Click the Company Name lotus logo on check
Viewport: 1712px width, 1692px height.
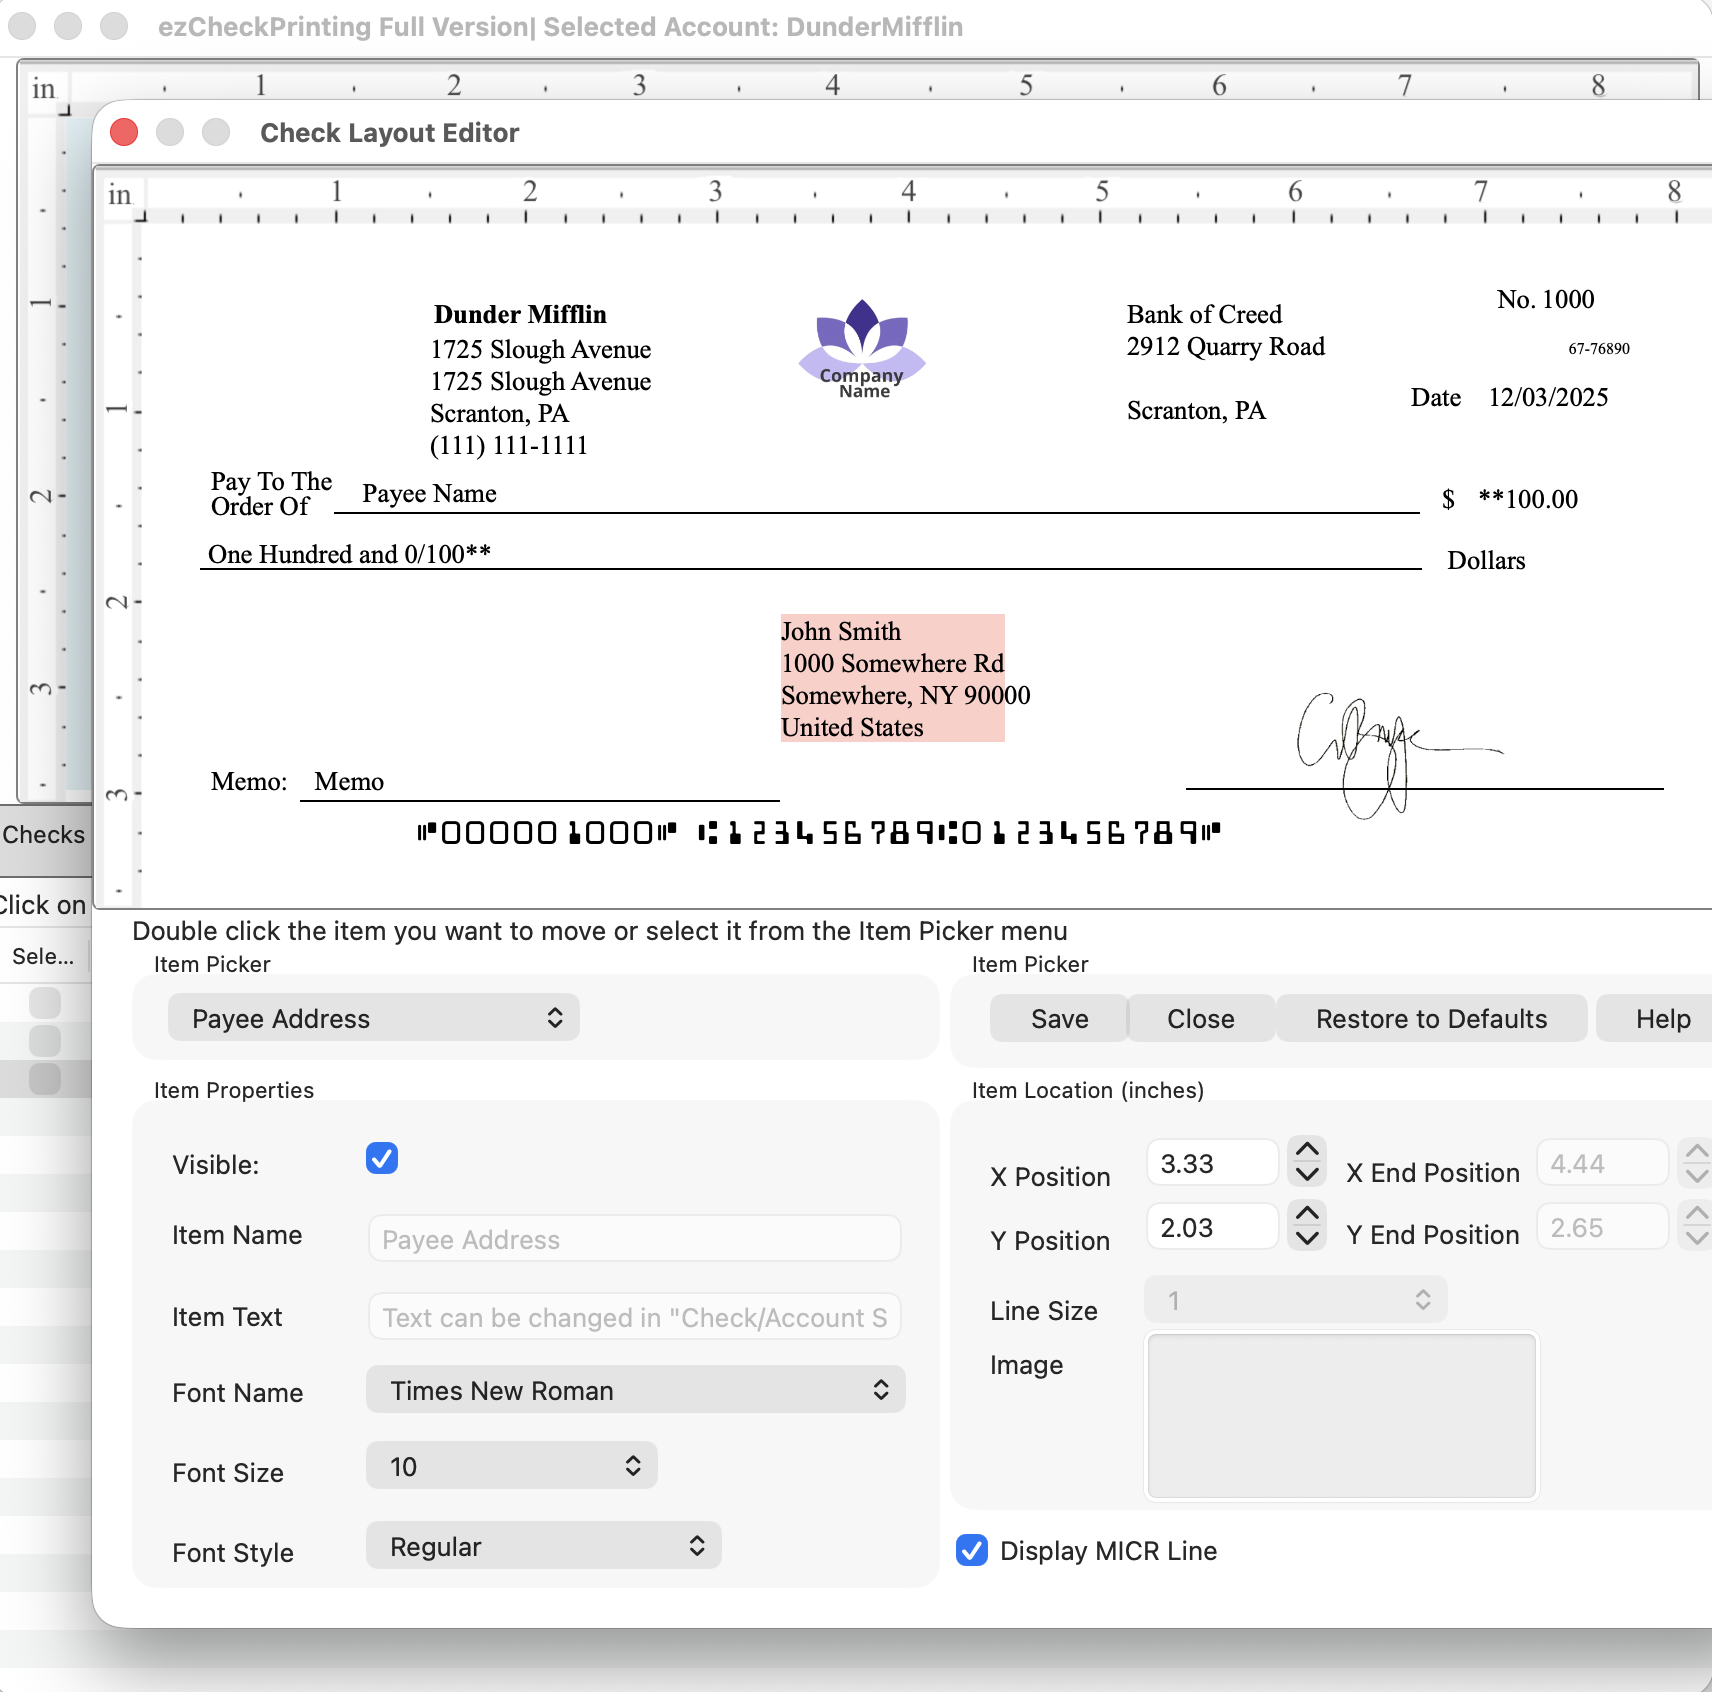[862, 349]
